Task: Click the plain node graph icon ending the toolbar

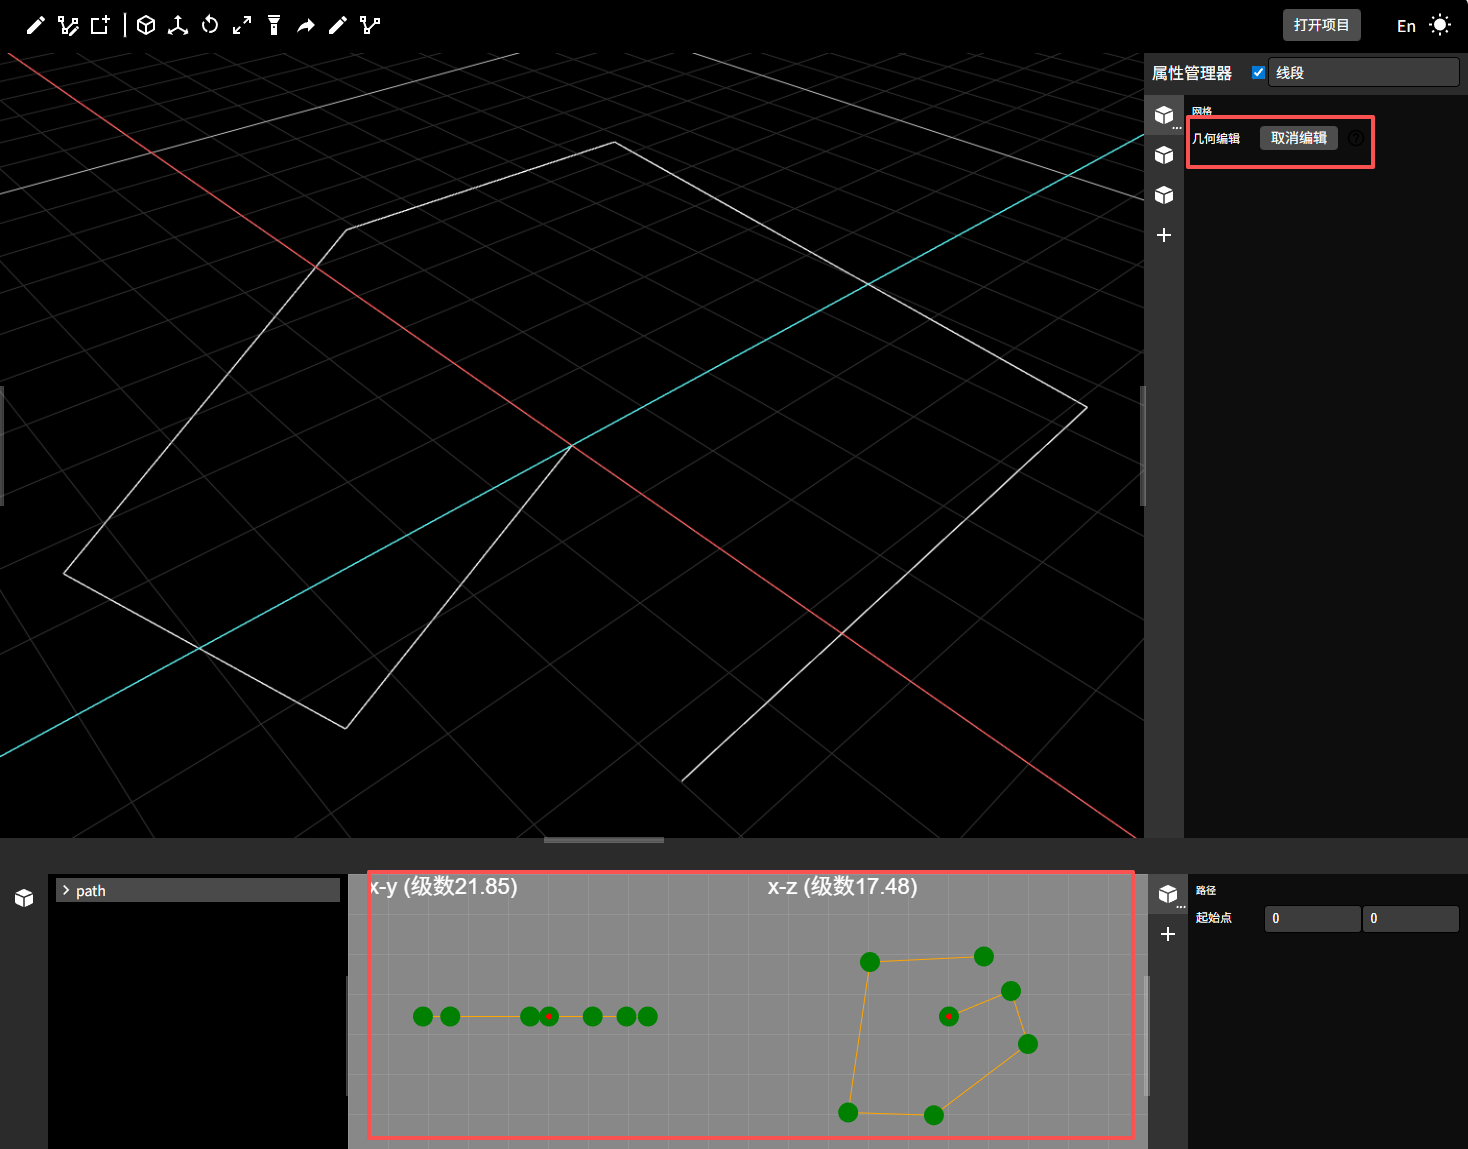Action: click(370, 25)
